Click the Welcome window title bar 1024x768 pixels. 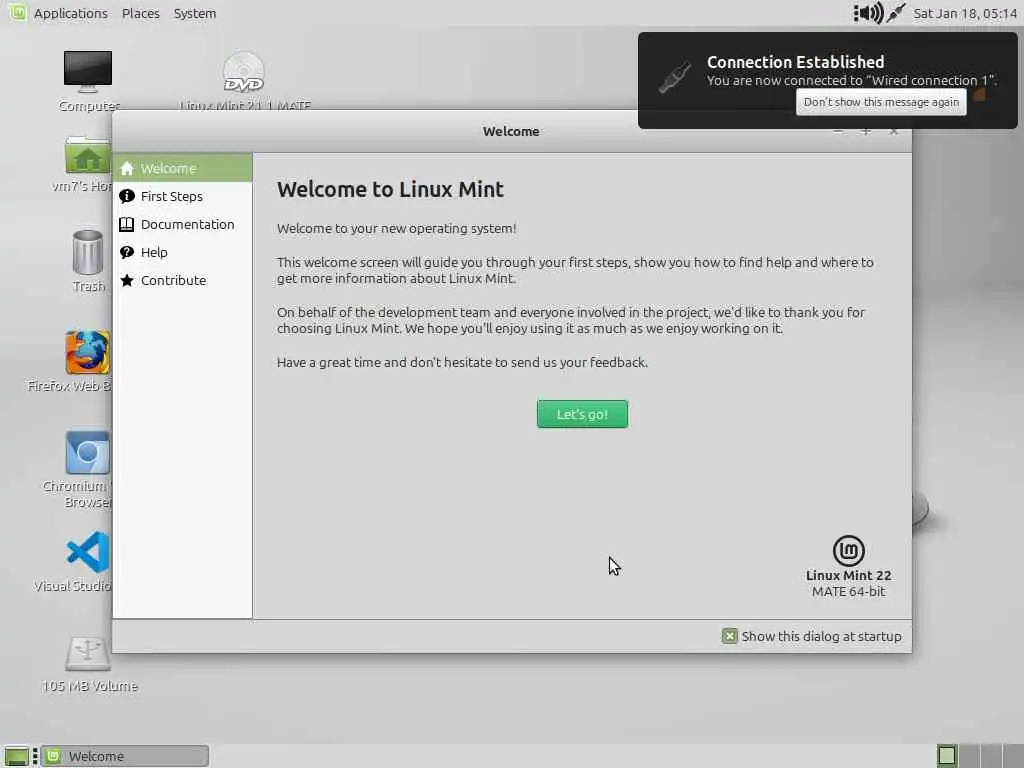[511, 131]
